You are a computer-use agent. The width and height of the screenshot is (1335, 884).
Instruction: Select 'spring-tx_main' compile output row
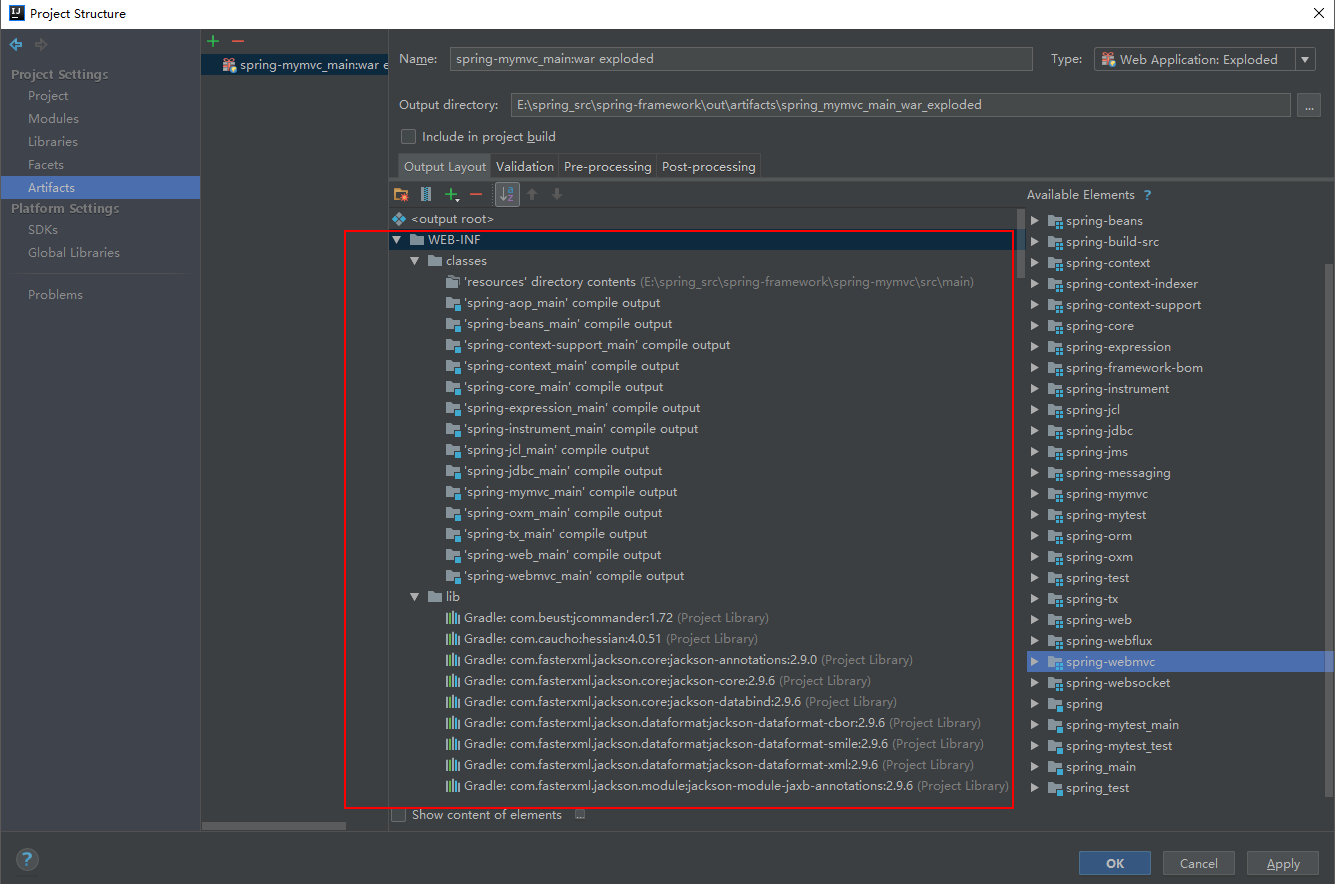[x=701, y=534]
